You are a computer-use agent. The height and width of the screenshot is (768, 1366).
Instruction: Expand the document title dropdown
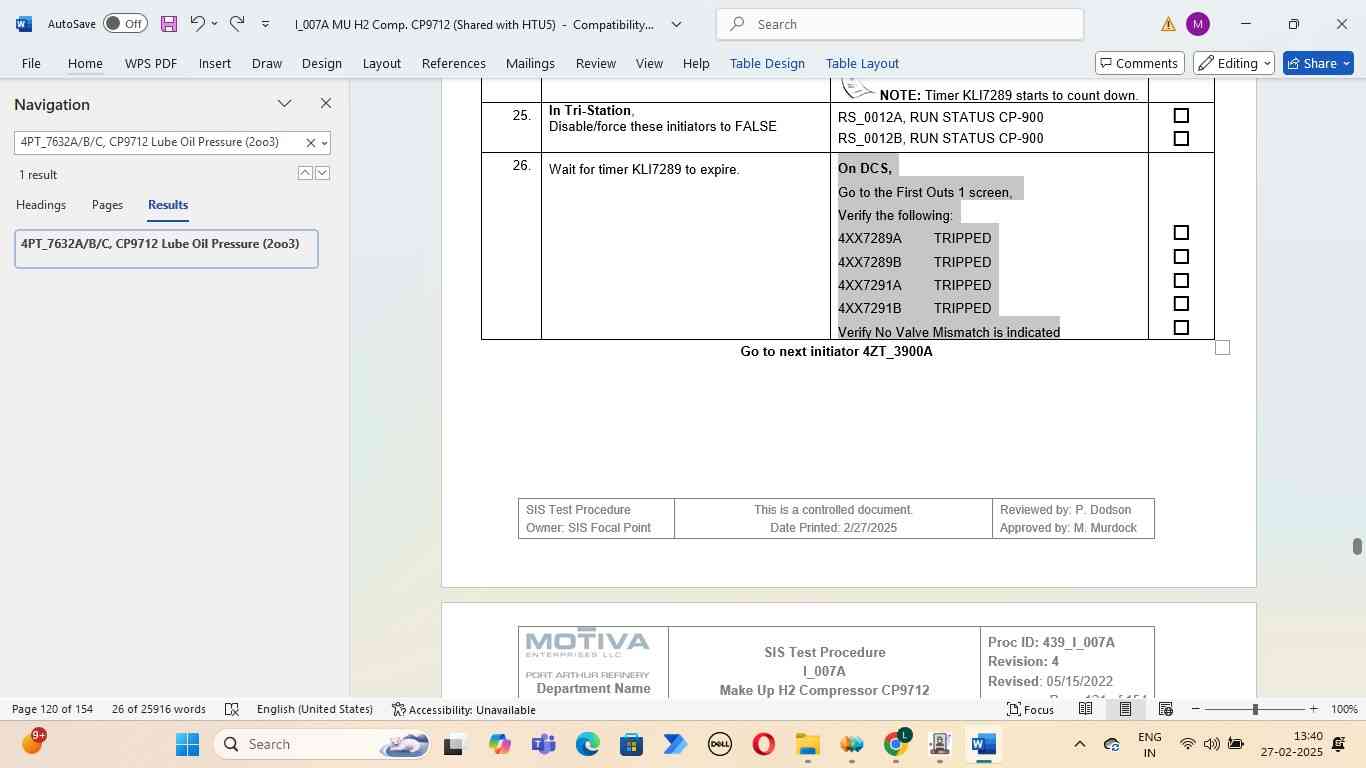[x=676, y=24]
